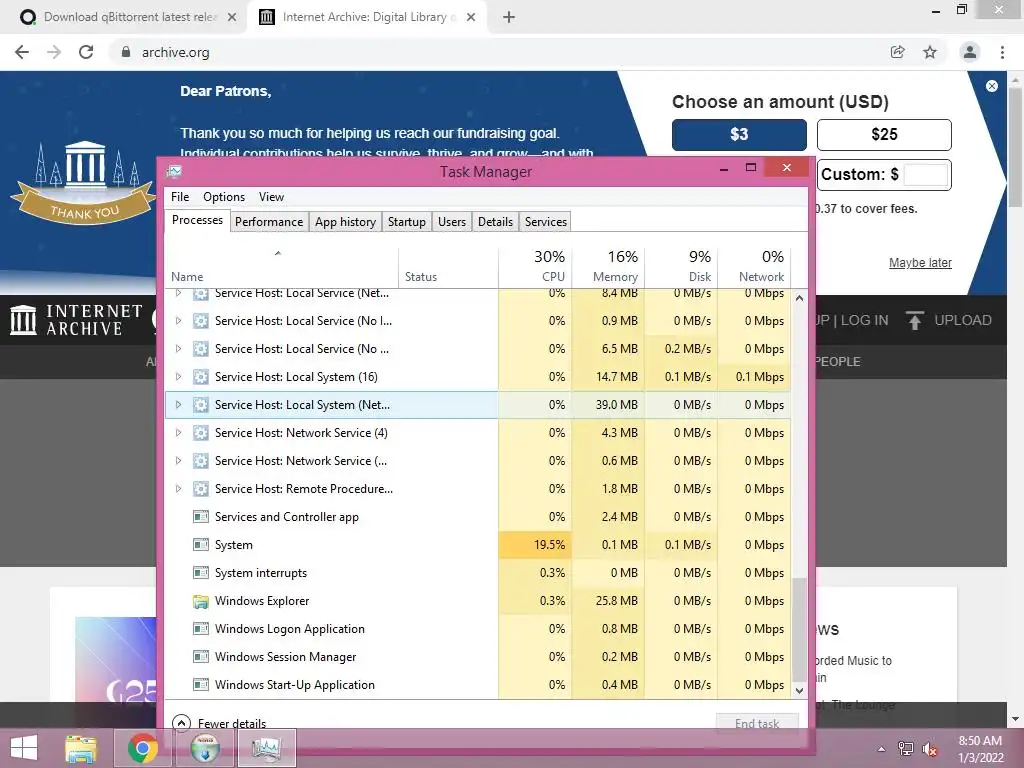The image size is (1024, 768).
Task: Open the Task Manager Options menu
Action: pos(224,197)
